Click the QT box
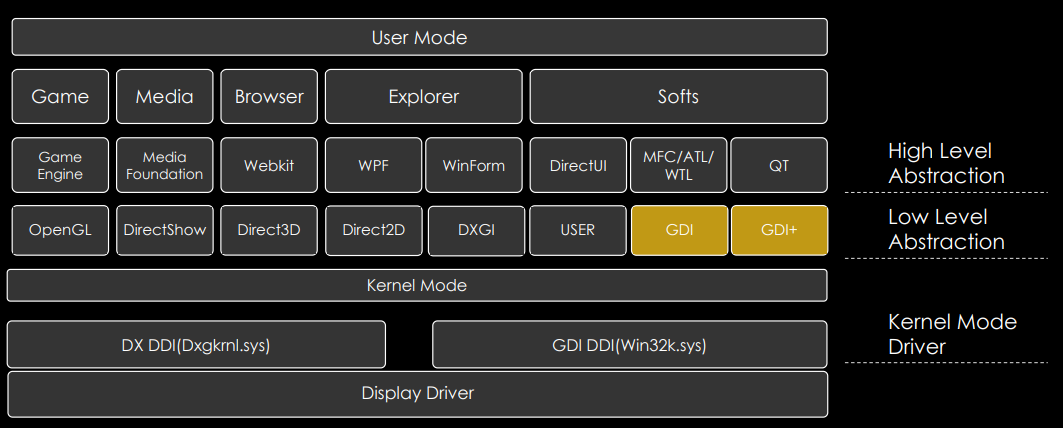 point(779,165)
